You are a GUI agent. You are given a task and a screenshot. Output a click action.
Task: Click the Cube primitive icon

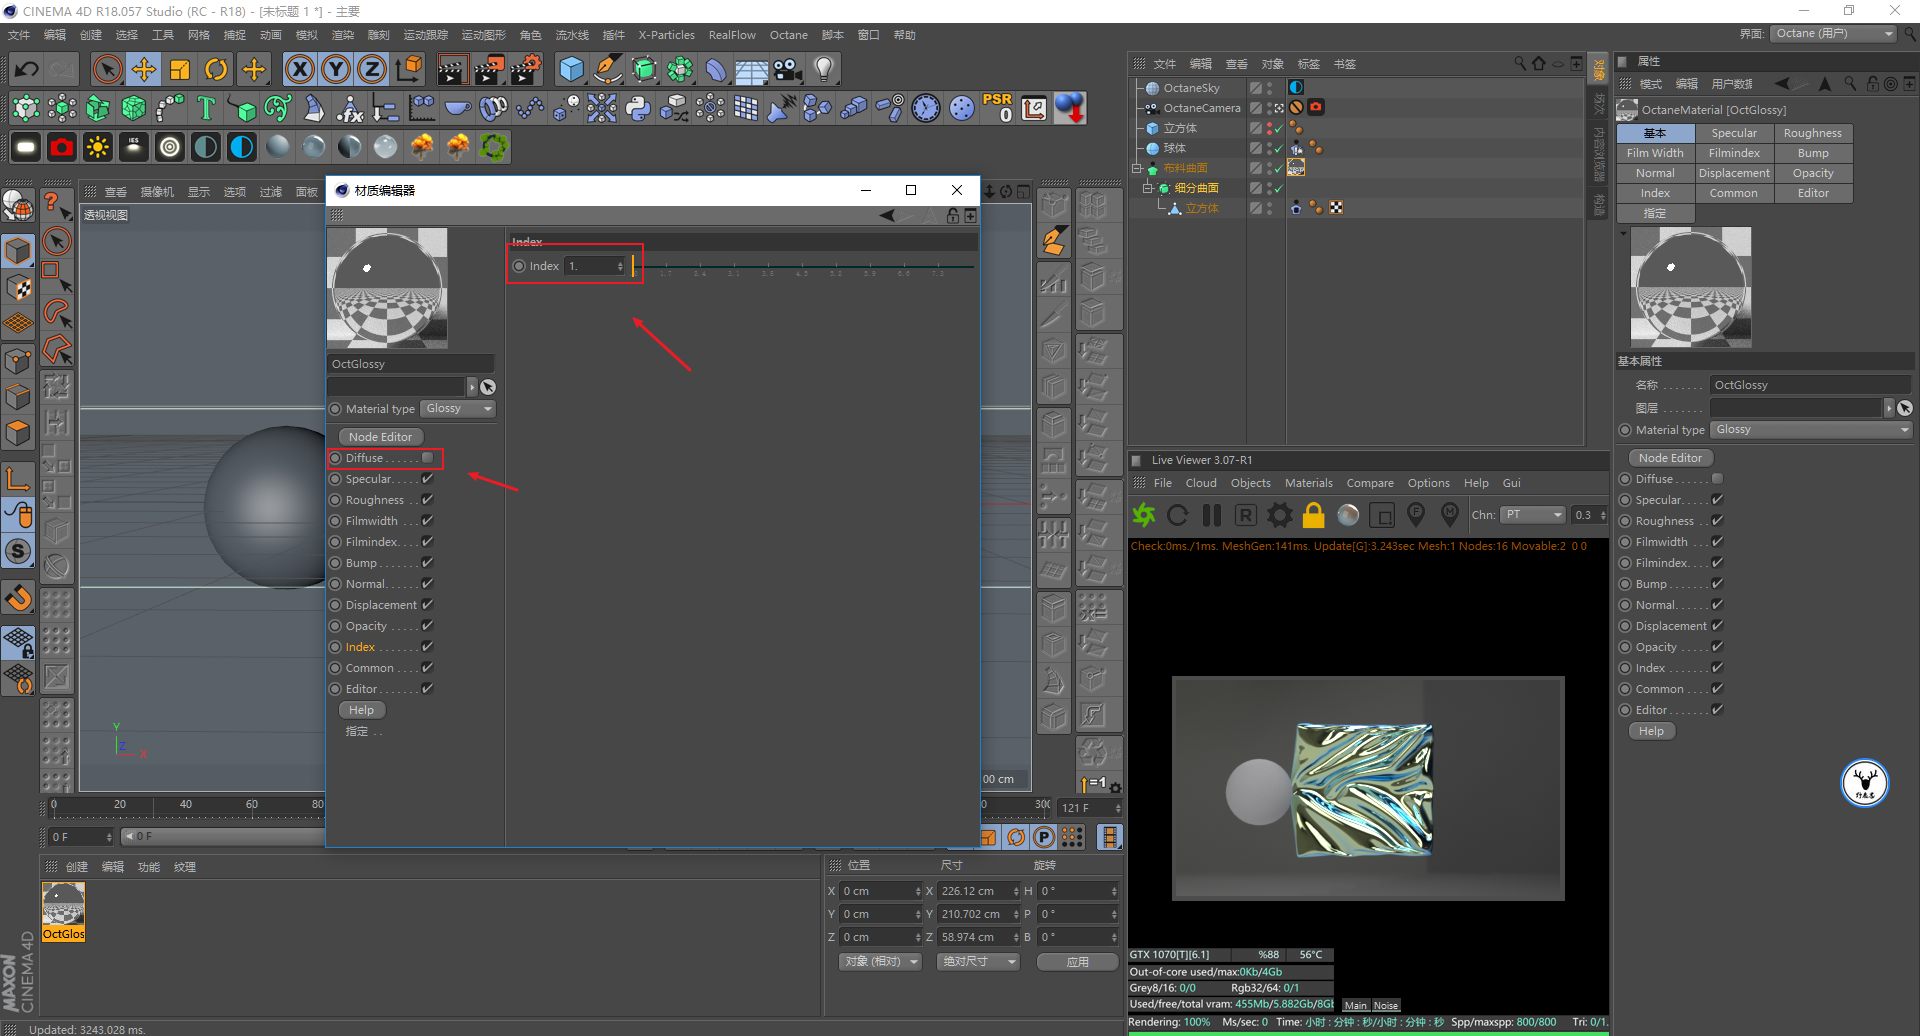[x=571, y=69]
